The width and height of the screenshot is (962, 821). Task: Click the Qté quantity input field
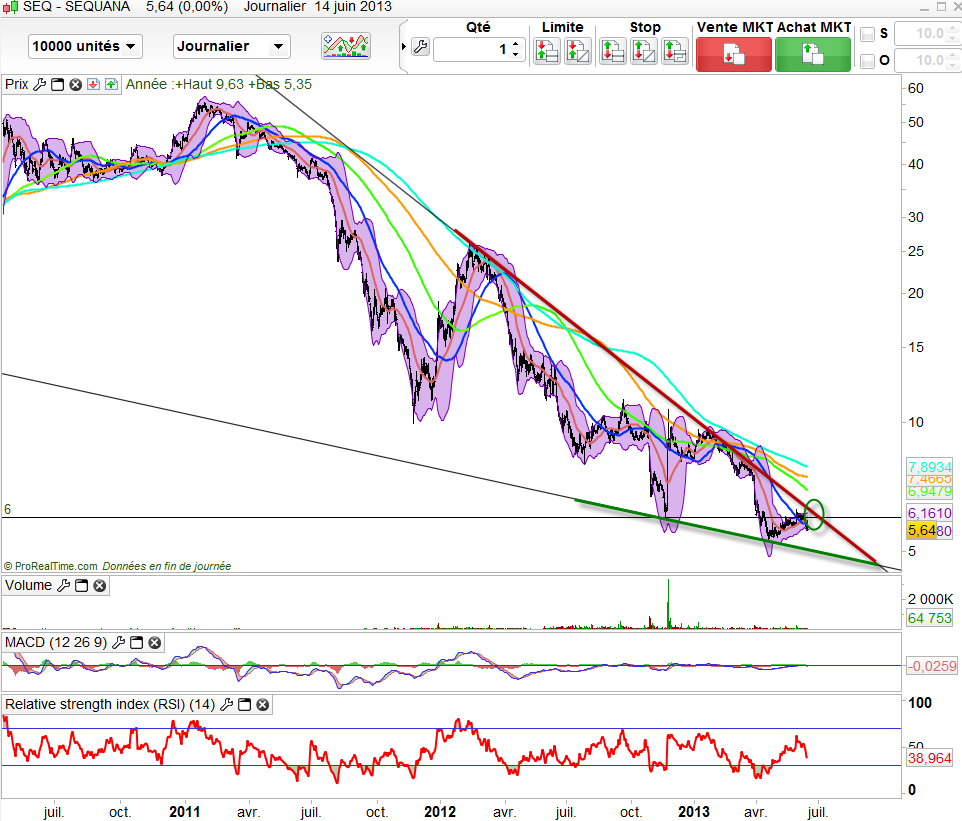click(472, 48)
